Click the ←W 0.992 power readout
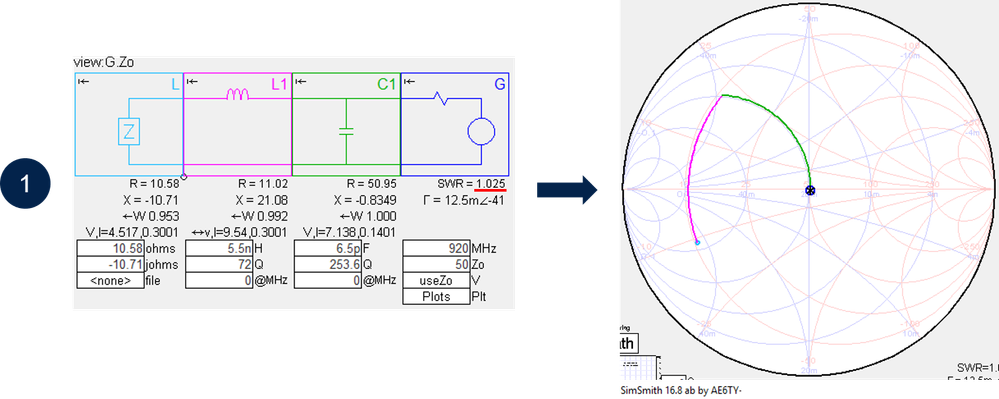 [259, 215]
